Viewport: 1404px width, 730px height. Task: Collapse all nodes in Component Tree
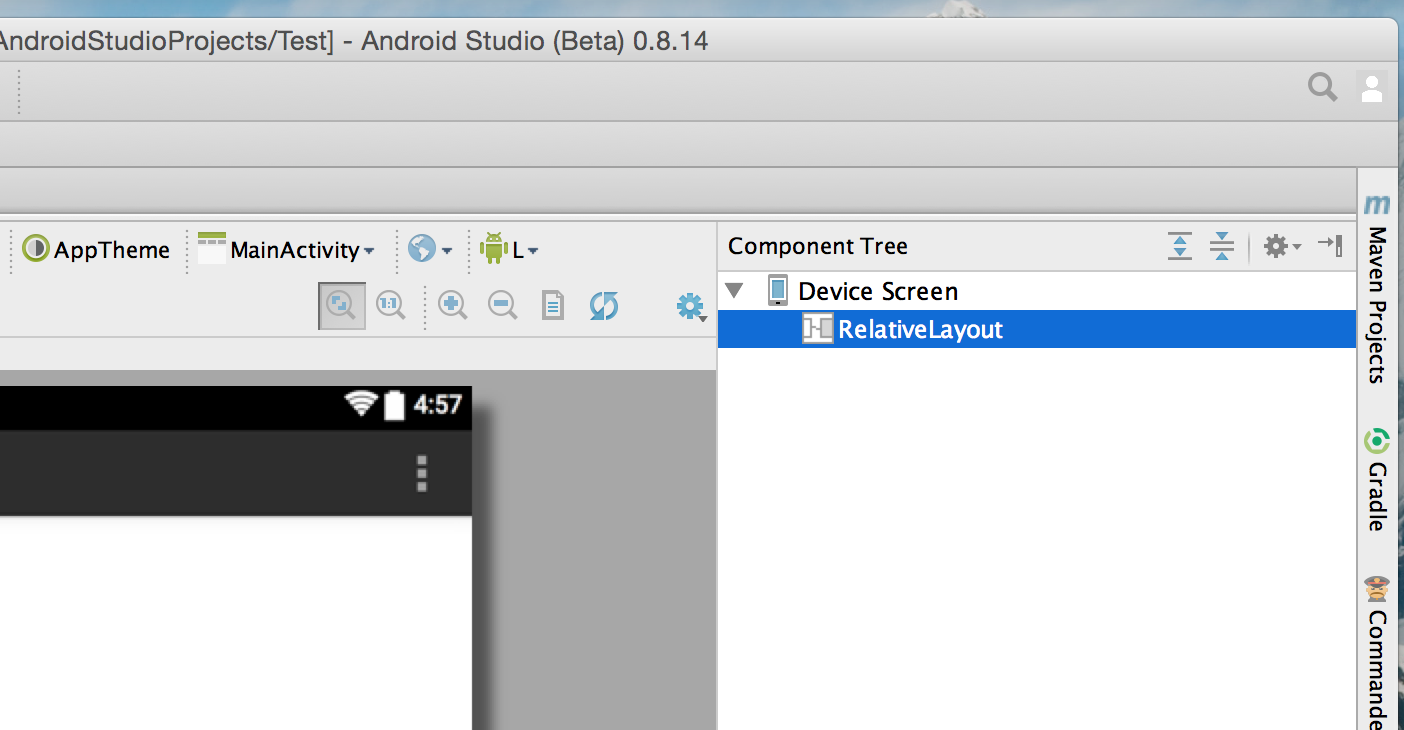[x=1221, y=246]
